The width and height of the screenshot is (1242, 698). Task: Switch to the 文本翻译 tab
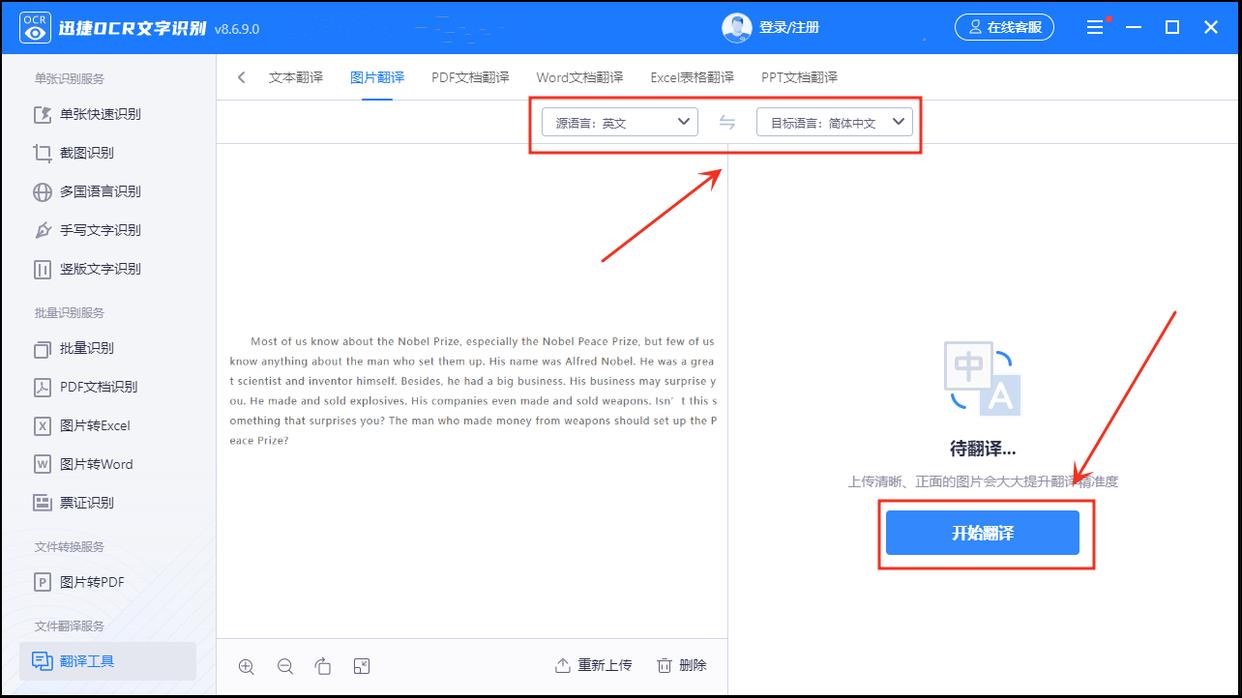[x=295, y=77]
